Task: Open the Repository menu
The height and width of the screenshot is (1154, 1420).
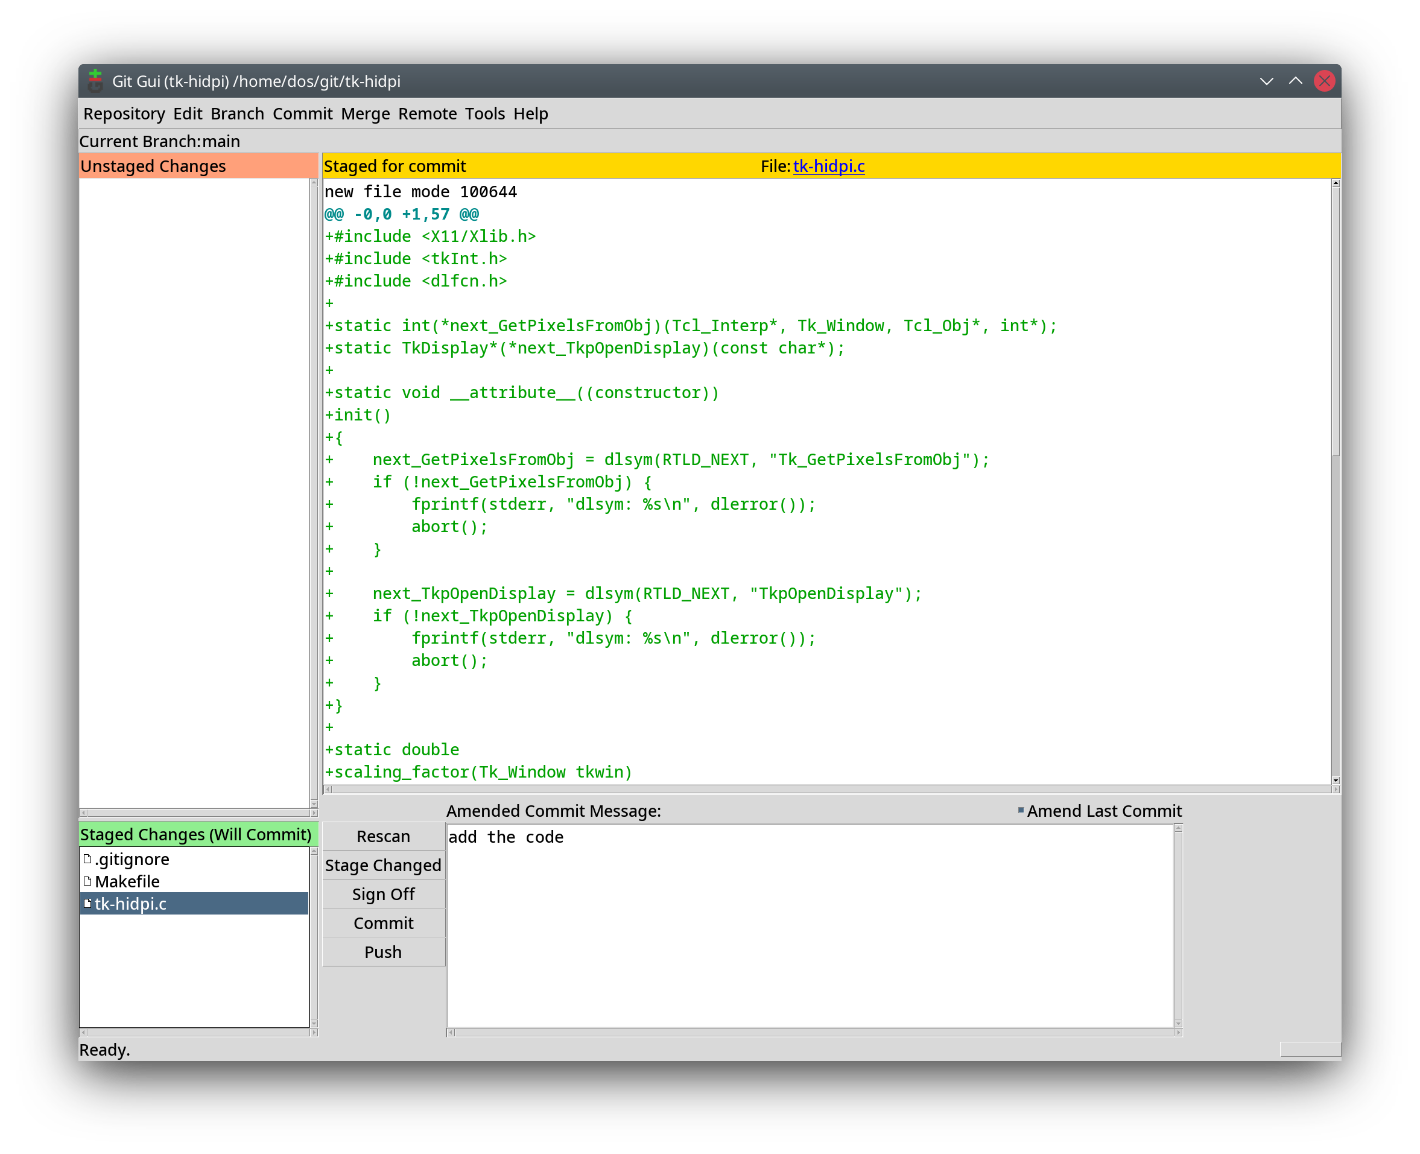Action: [x=124, y=114]
